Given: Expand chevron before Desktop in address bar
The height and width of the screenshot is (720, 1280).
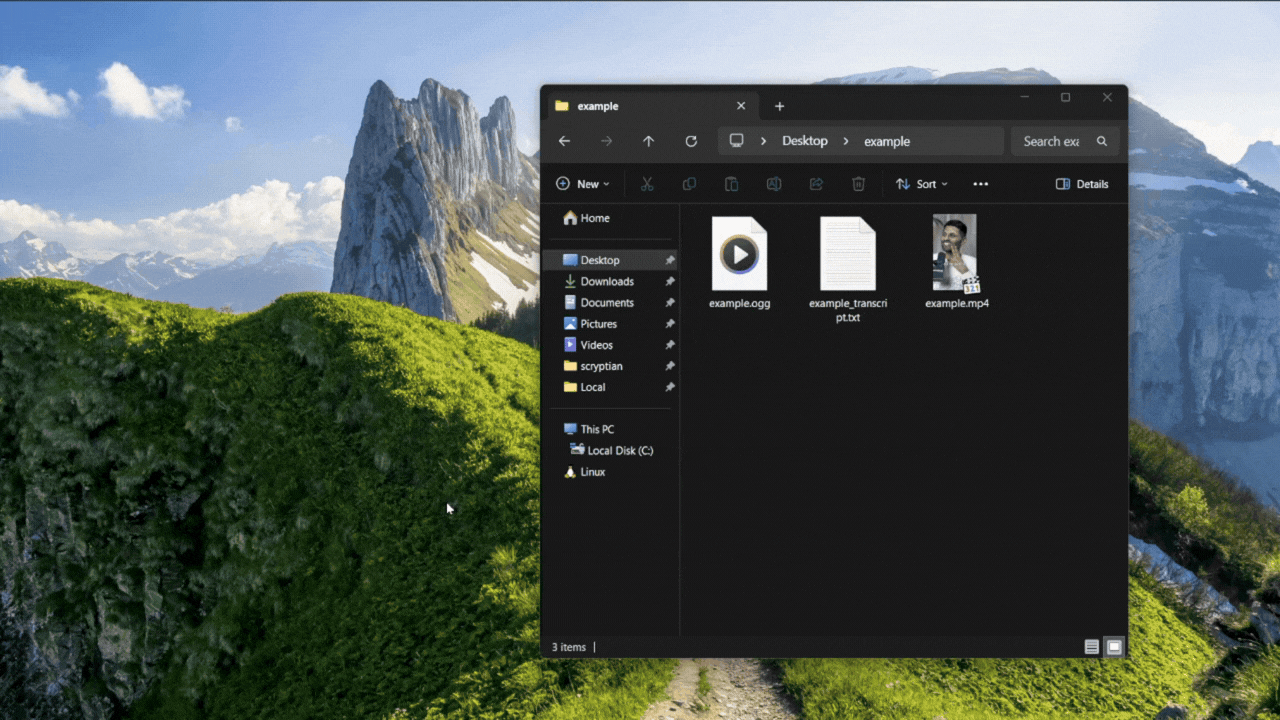Looking at the screenshot, I should [763, 141].
